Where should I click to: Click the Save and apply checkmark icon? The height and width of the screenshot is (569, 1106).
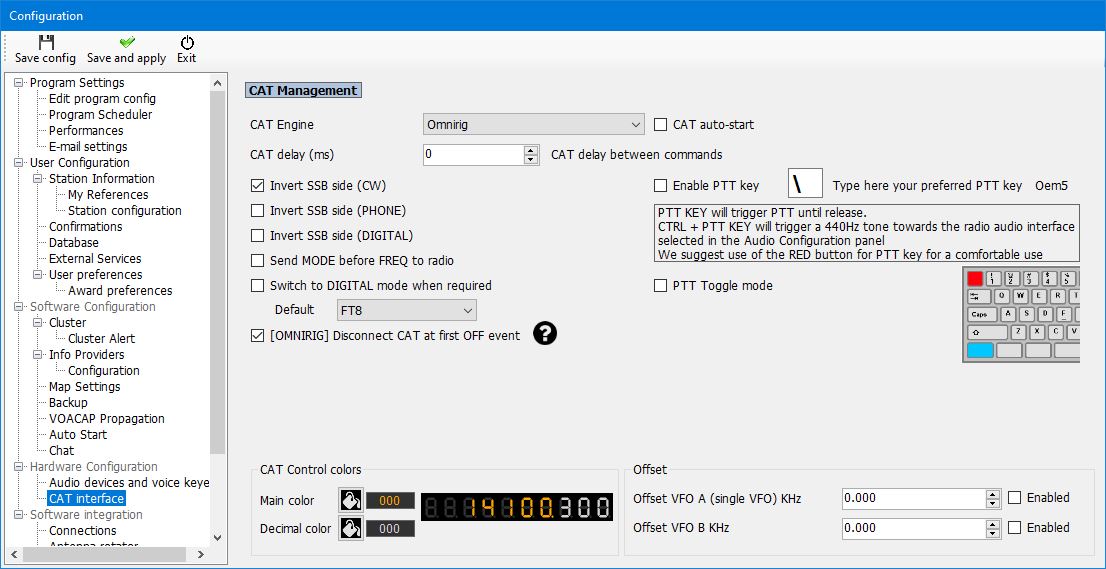(127, 42)
